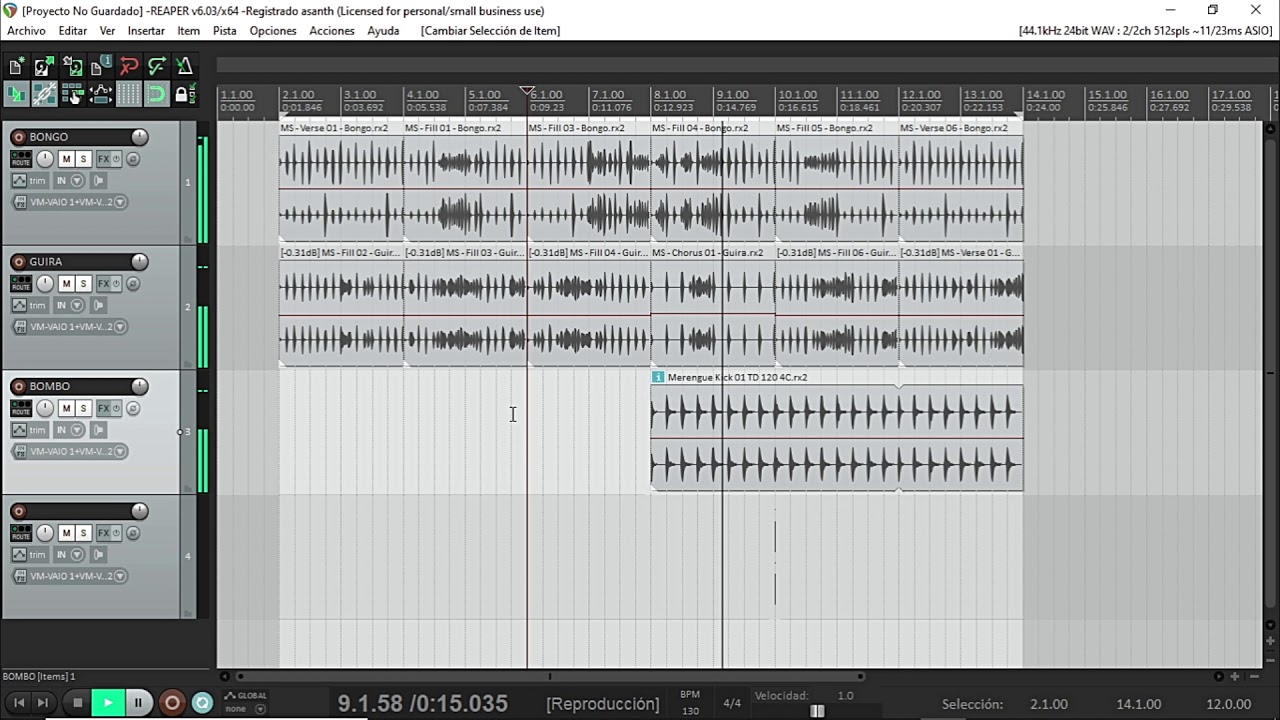
Task: Open the Insertar menu
Action: point(146,31)
